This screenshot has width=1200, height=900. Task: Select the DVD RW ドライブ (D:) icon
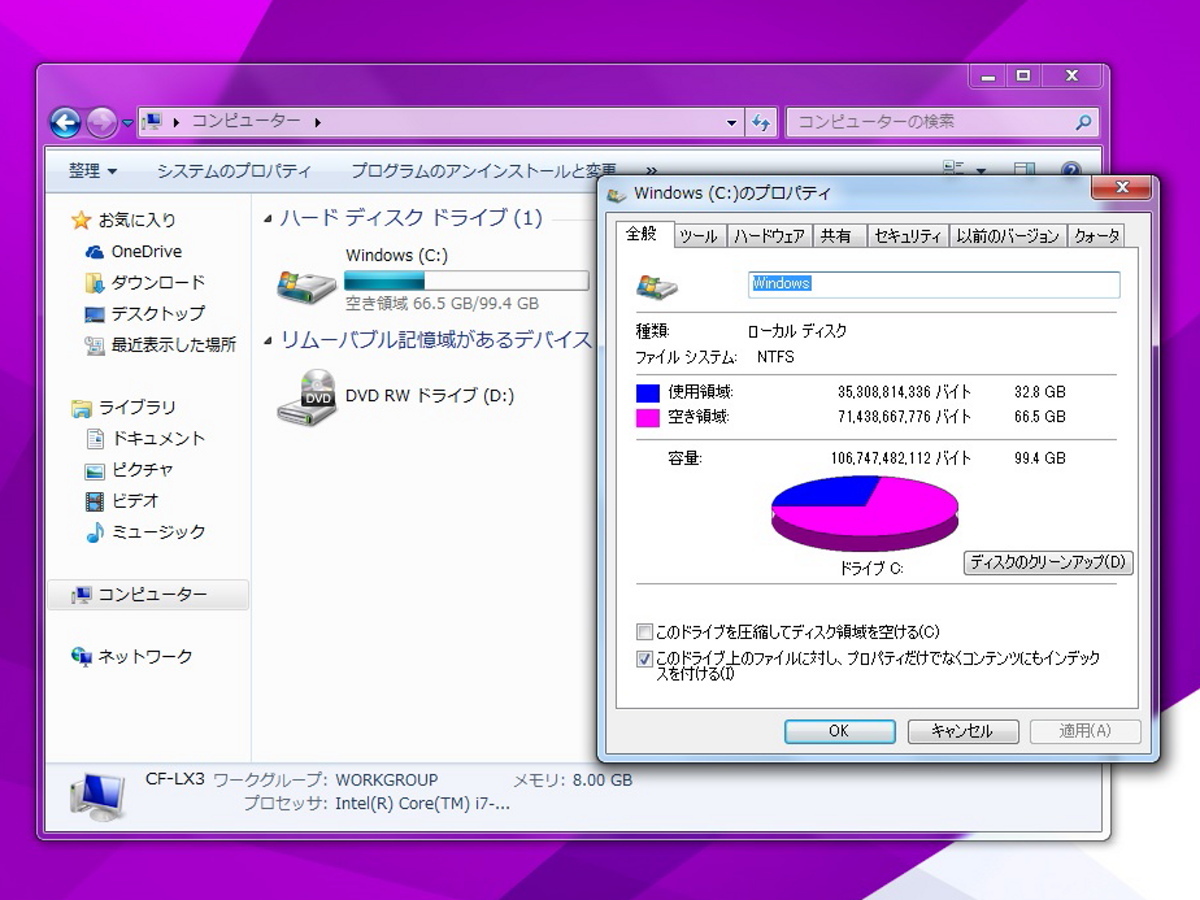pos(306,397)
